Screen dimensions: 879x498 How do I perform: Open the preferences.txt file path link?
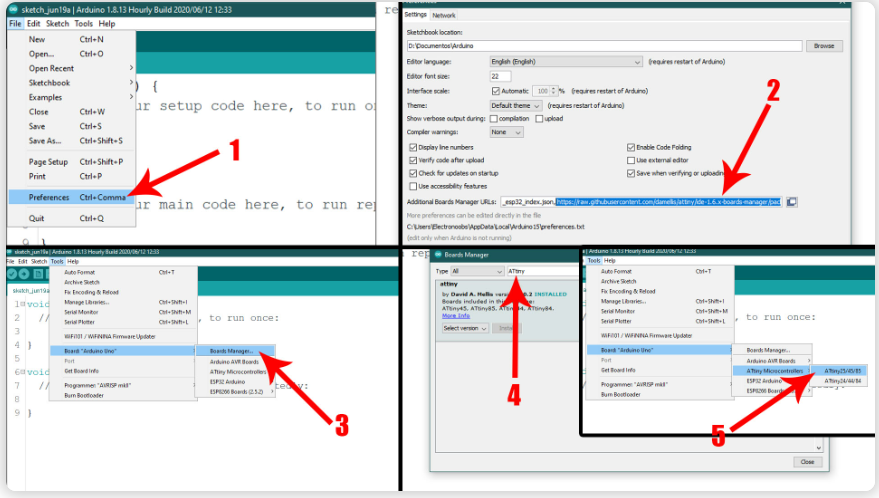click(496, 227)
